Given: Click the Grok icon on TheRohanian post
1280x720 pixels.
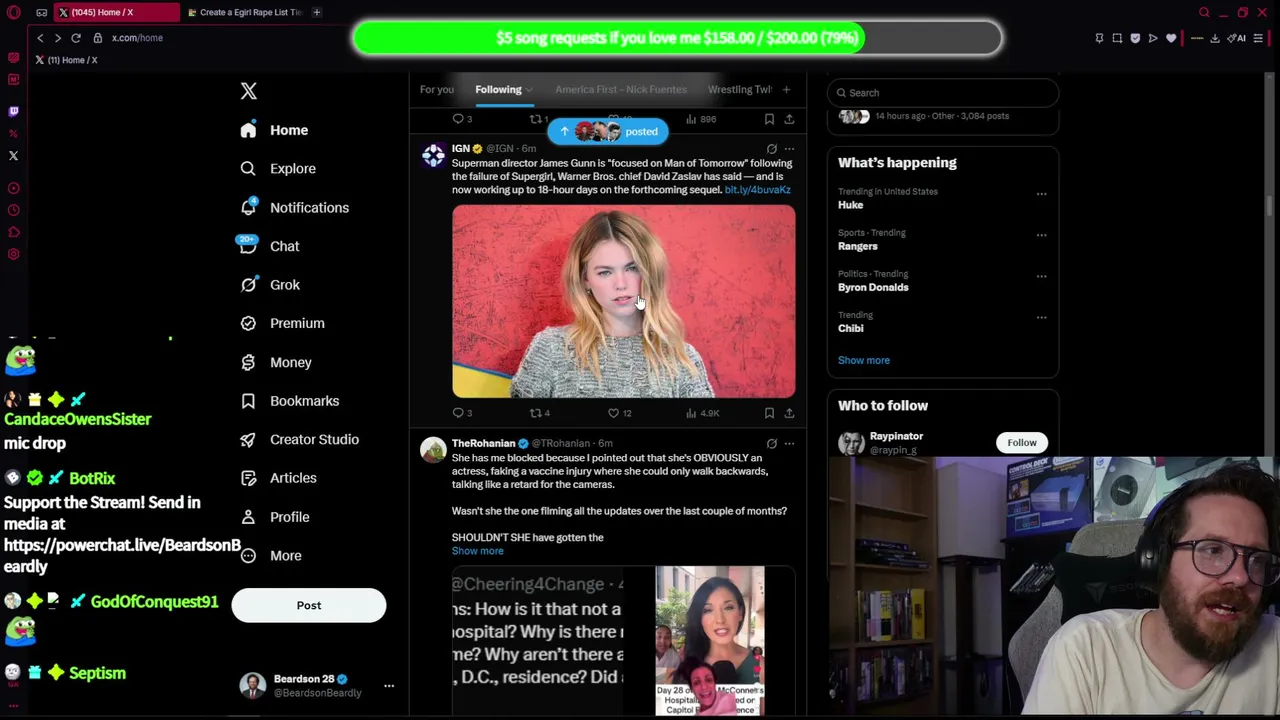Looking at the screenshot, I should pos(771,443).
